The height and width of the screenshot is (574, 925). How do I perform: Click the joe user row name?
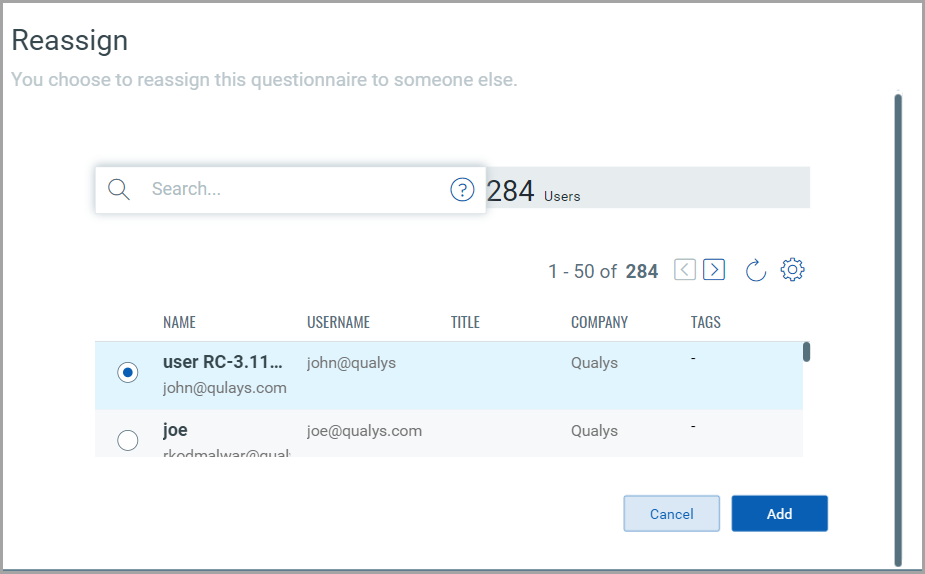pos(175,431)
